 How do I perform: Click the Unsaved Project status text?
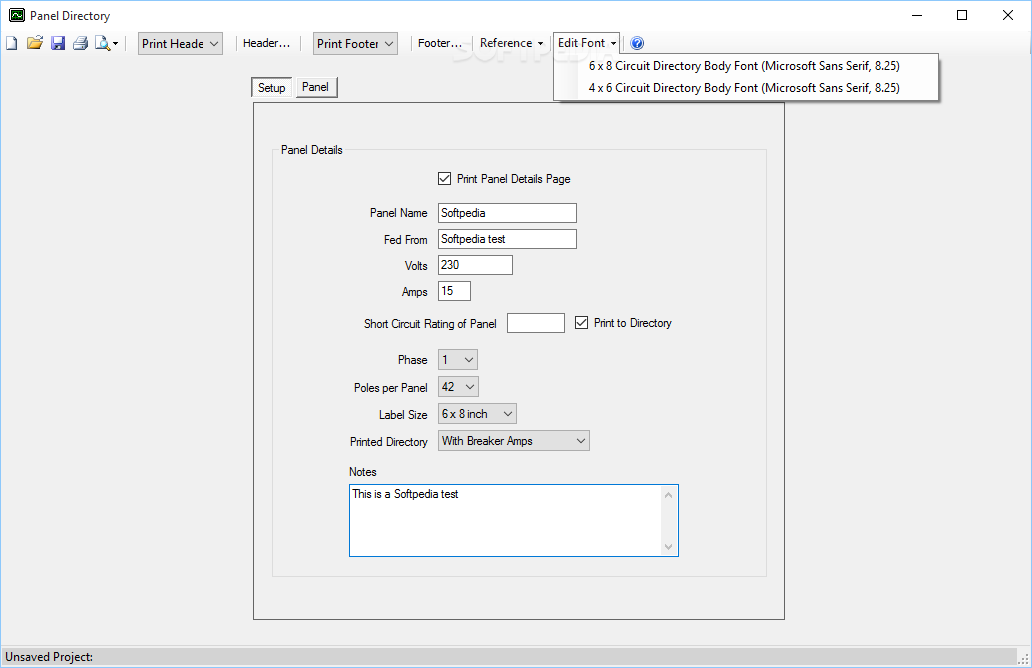(x=49, y=657)
